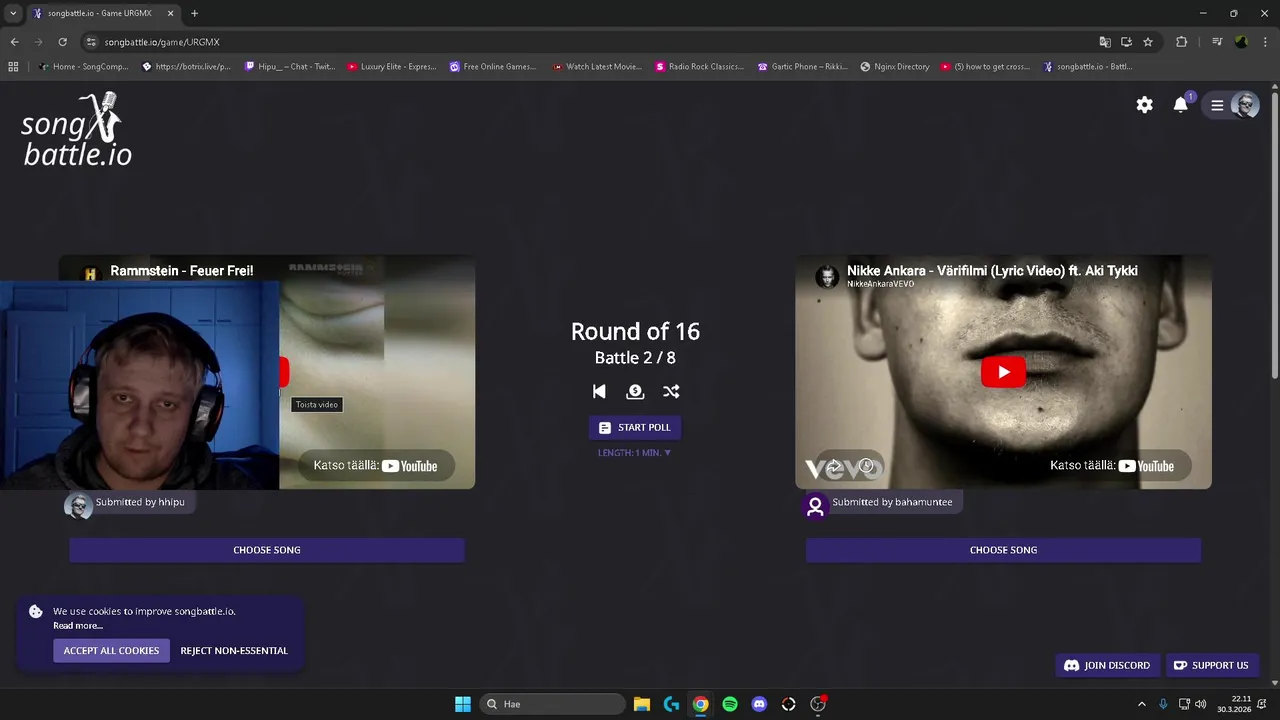The image size is (1280, 720).
Task: Open the cookies "Read more..." link
Action: 78,626
